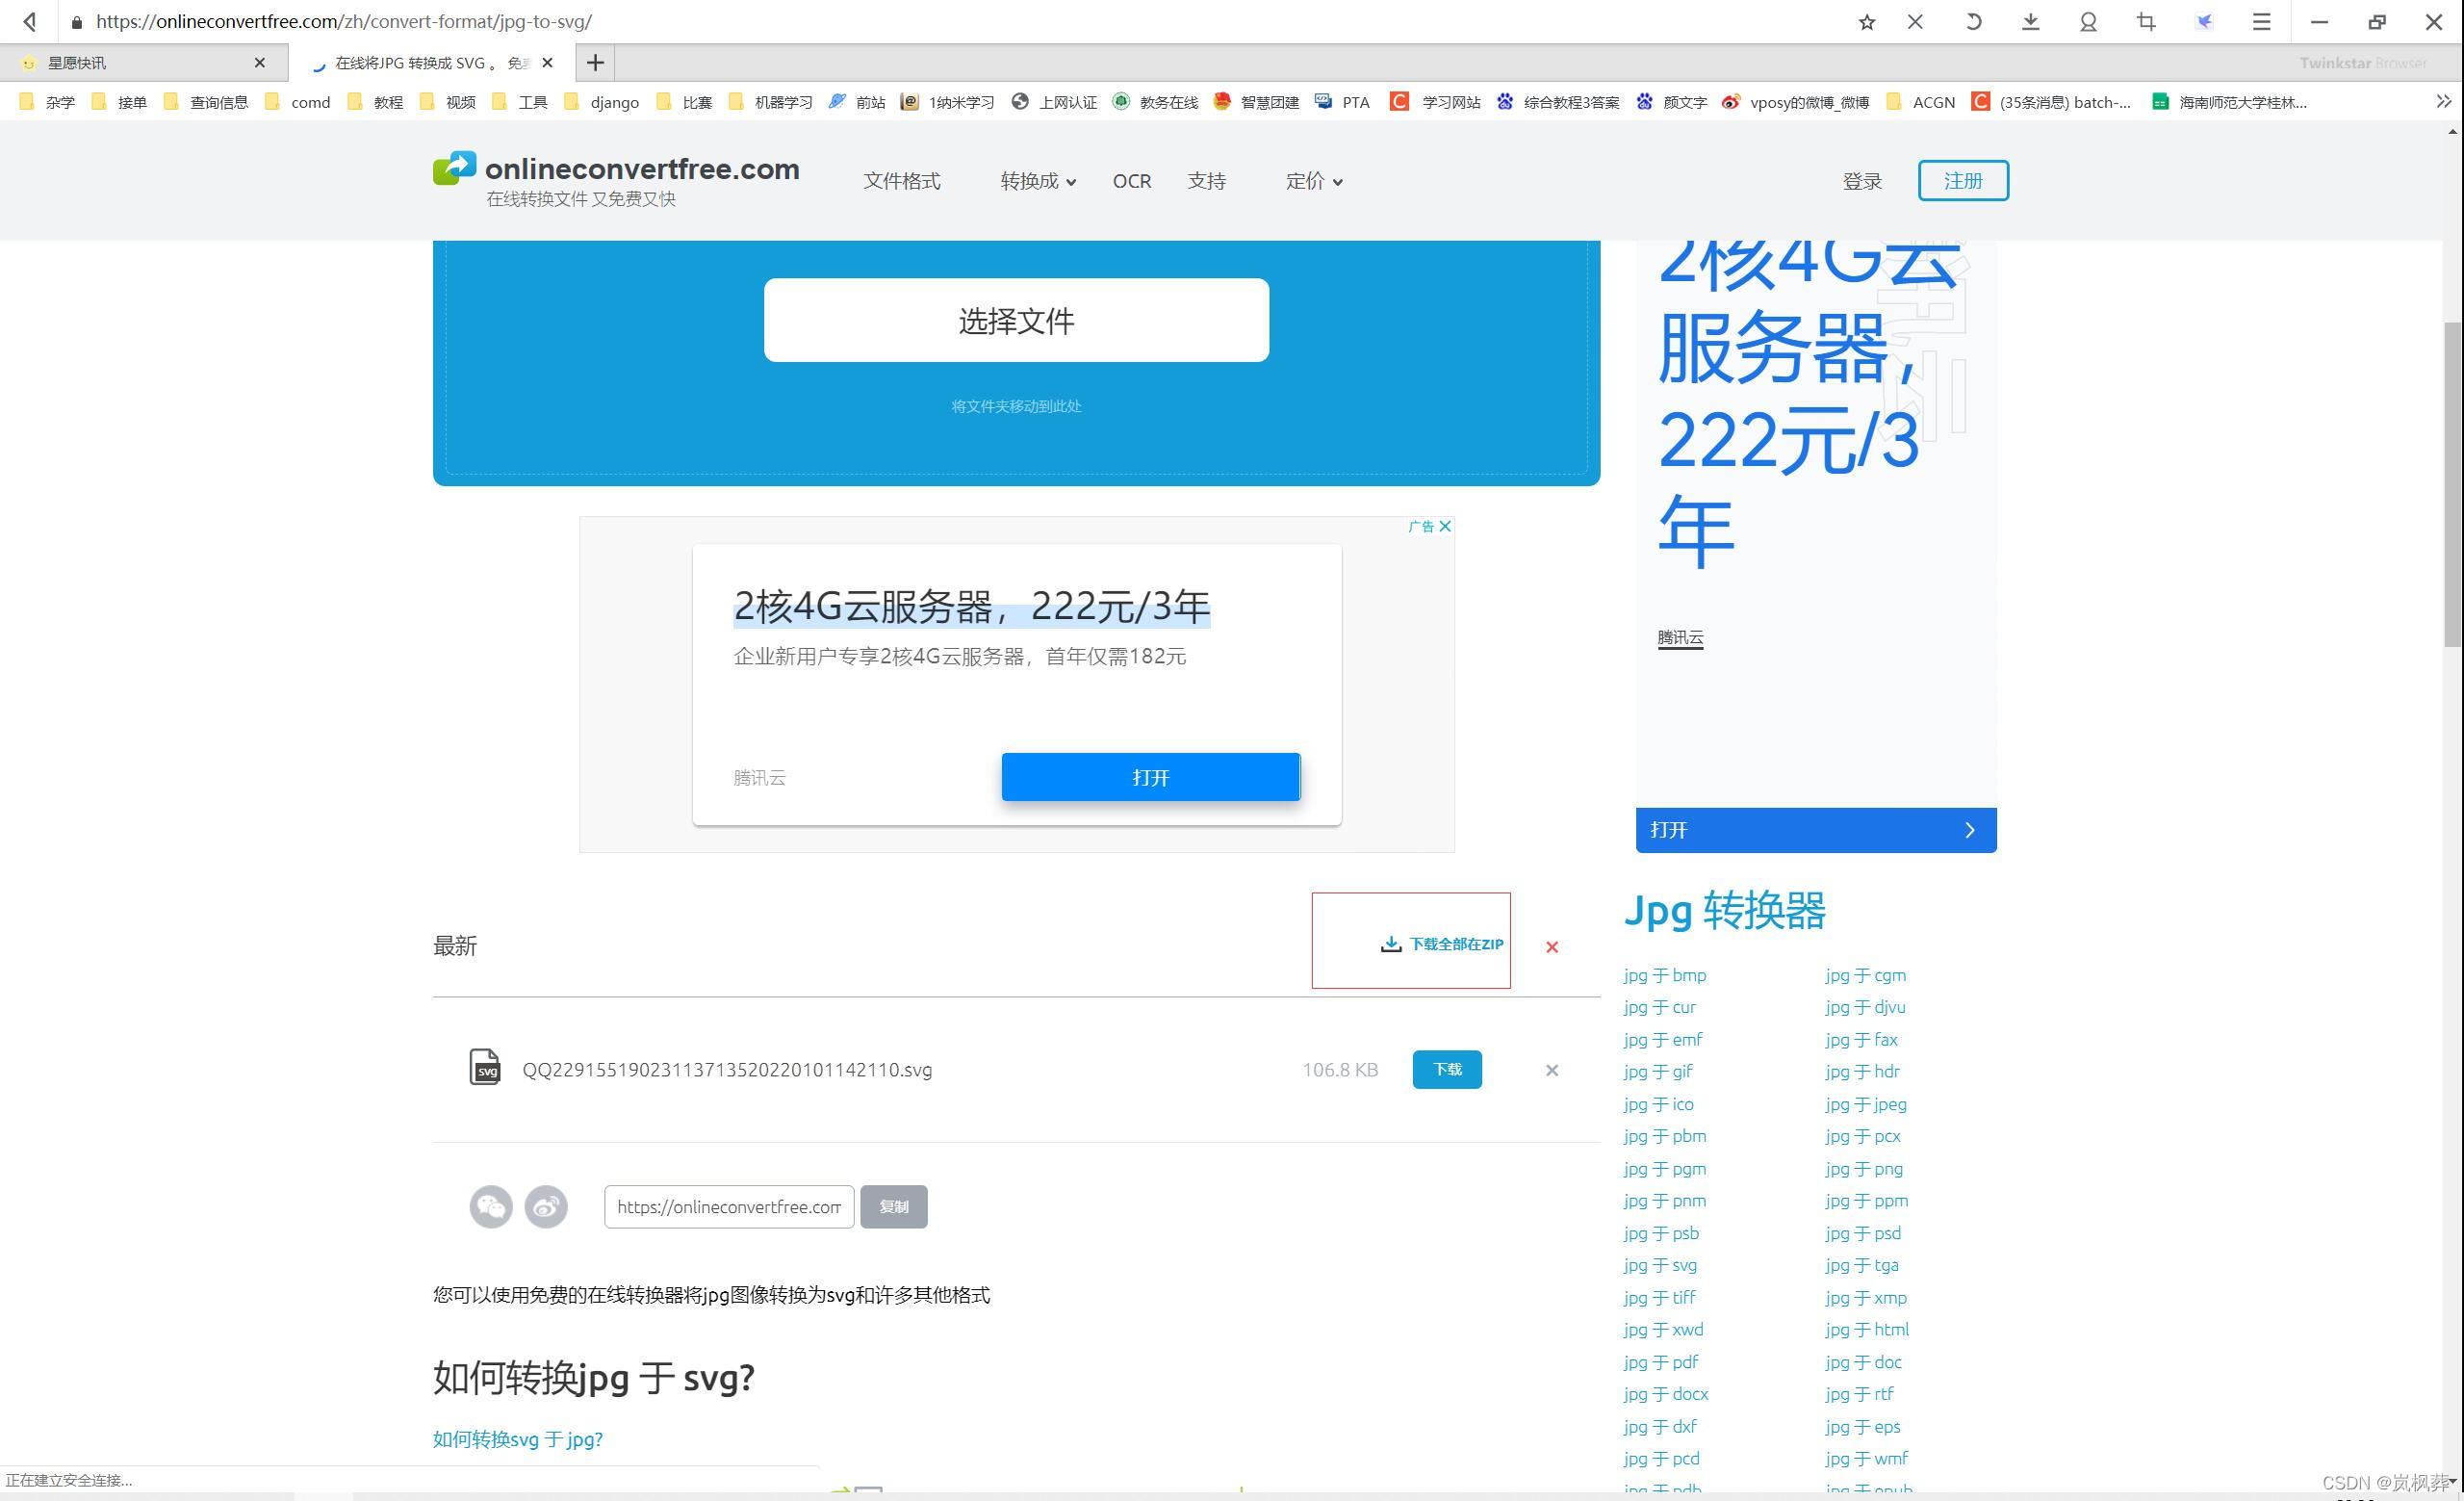This screenshot has height=1501, width=2464.
Task: Click the screenshot crop icon in toolbar
Action: pos(2146,21)
